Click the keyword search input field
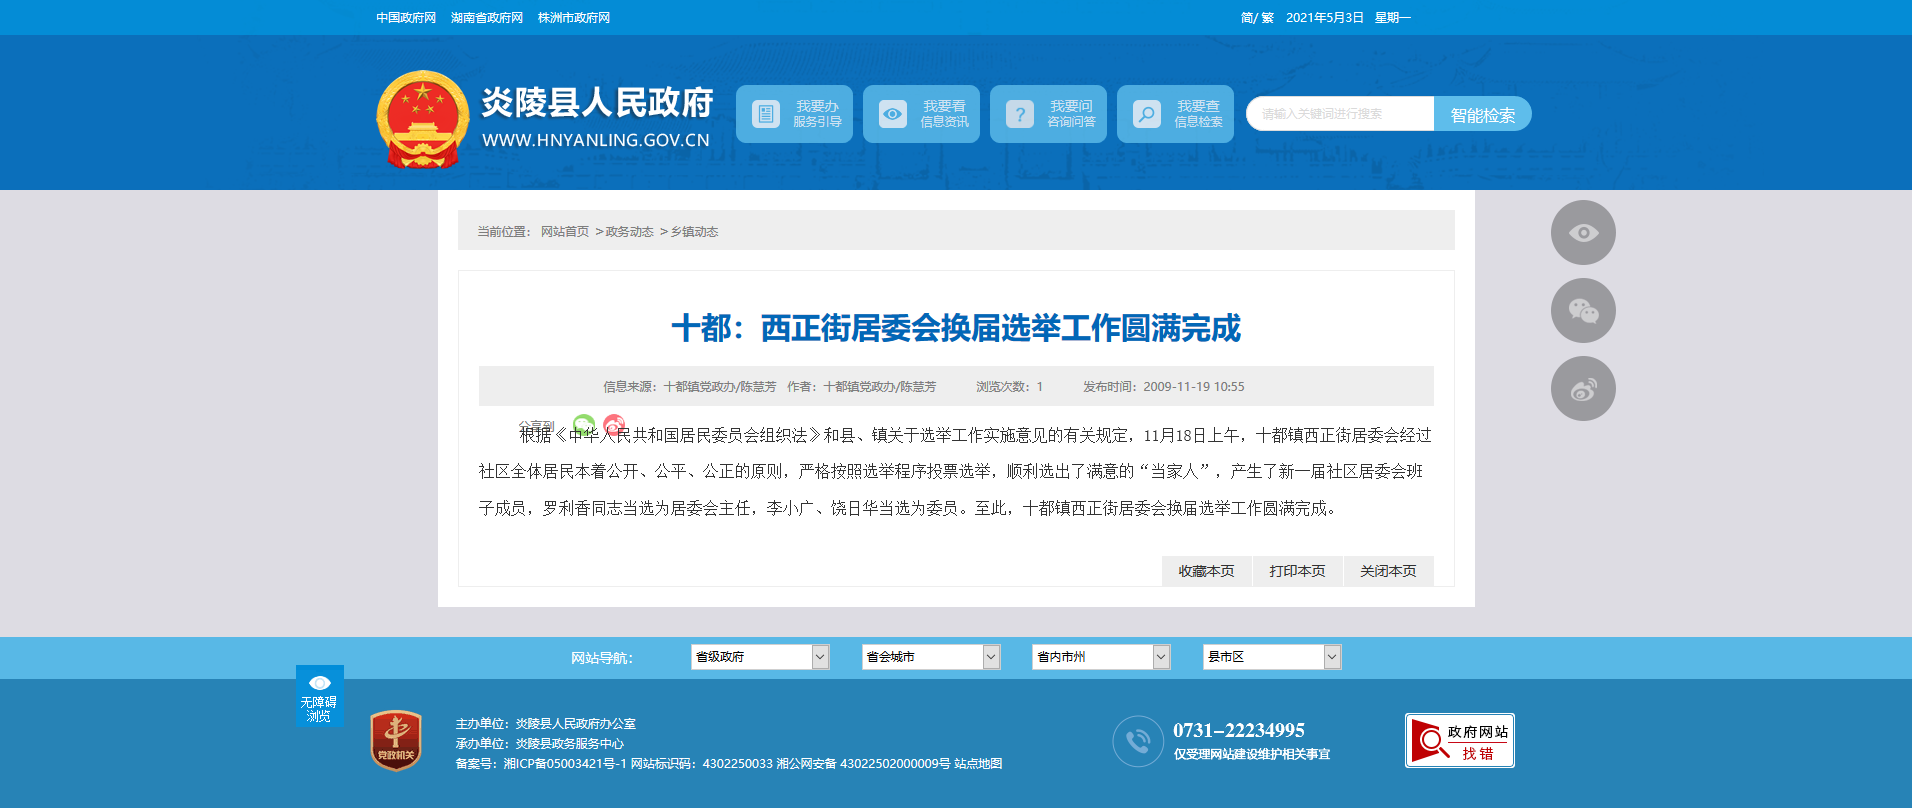The height and width of the screenshot is (808, 1912). 1340,114
